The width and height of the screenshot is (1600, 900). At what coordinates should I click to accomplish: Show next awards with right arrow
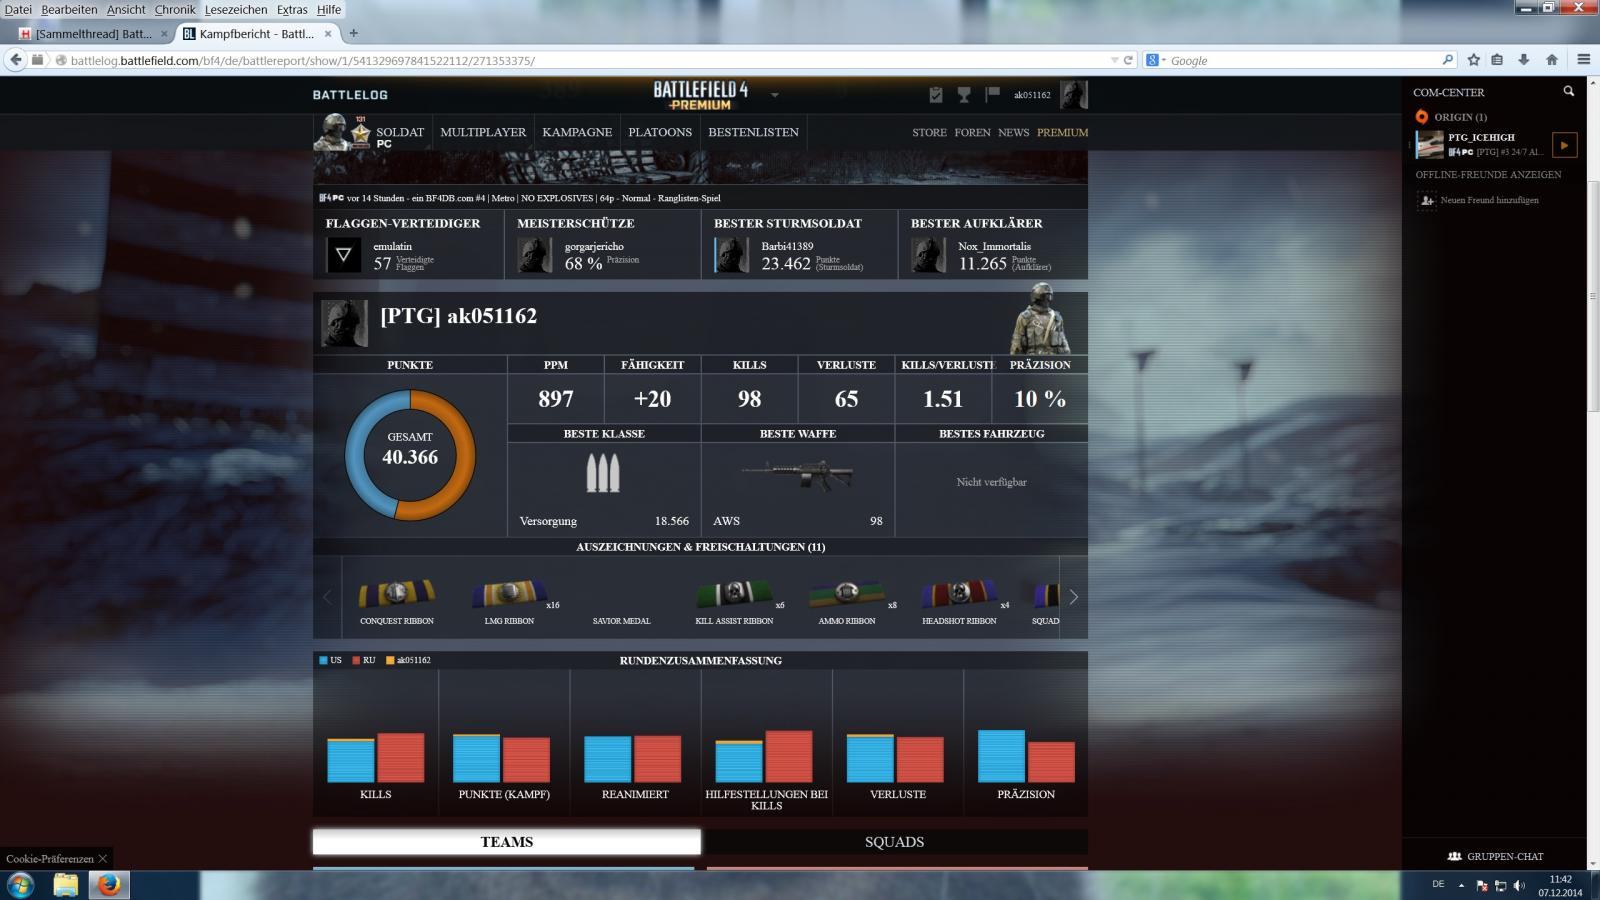pyautogui.click(x=1073, y=597)
